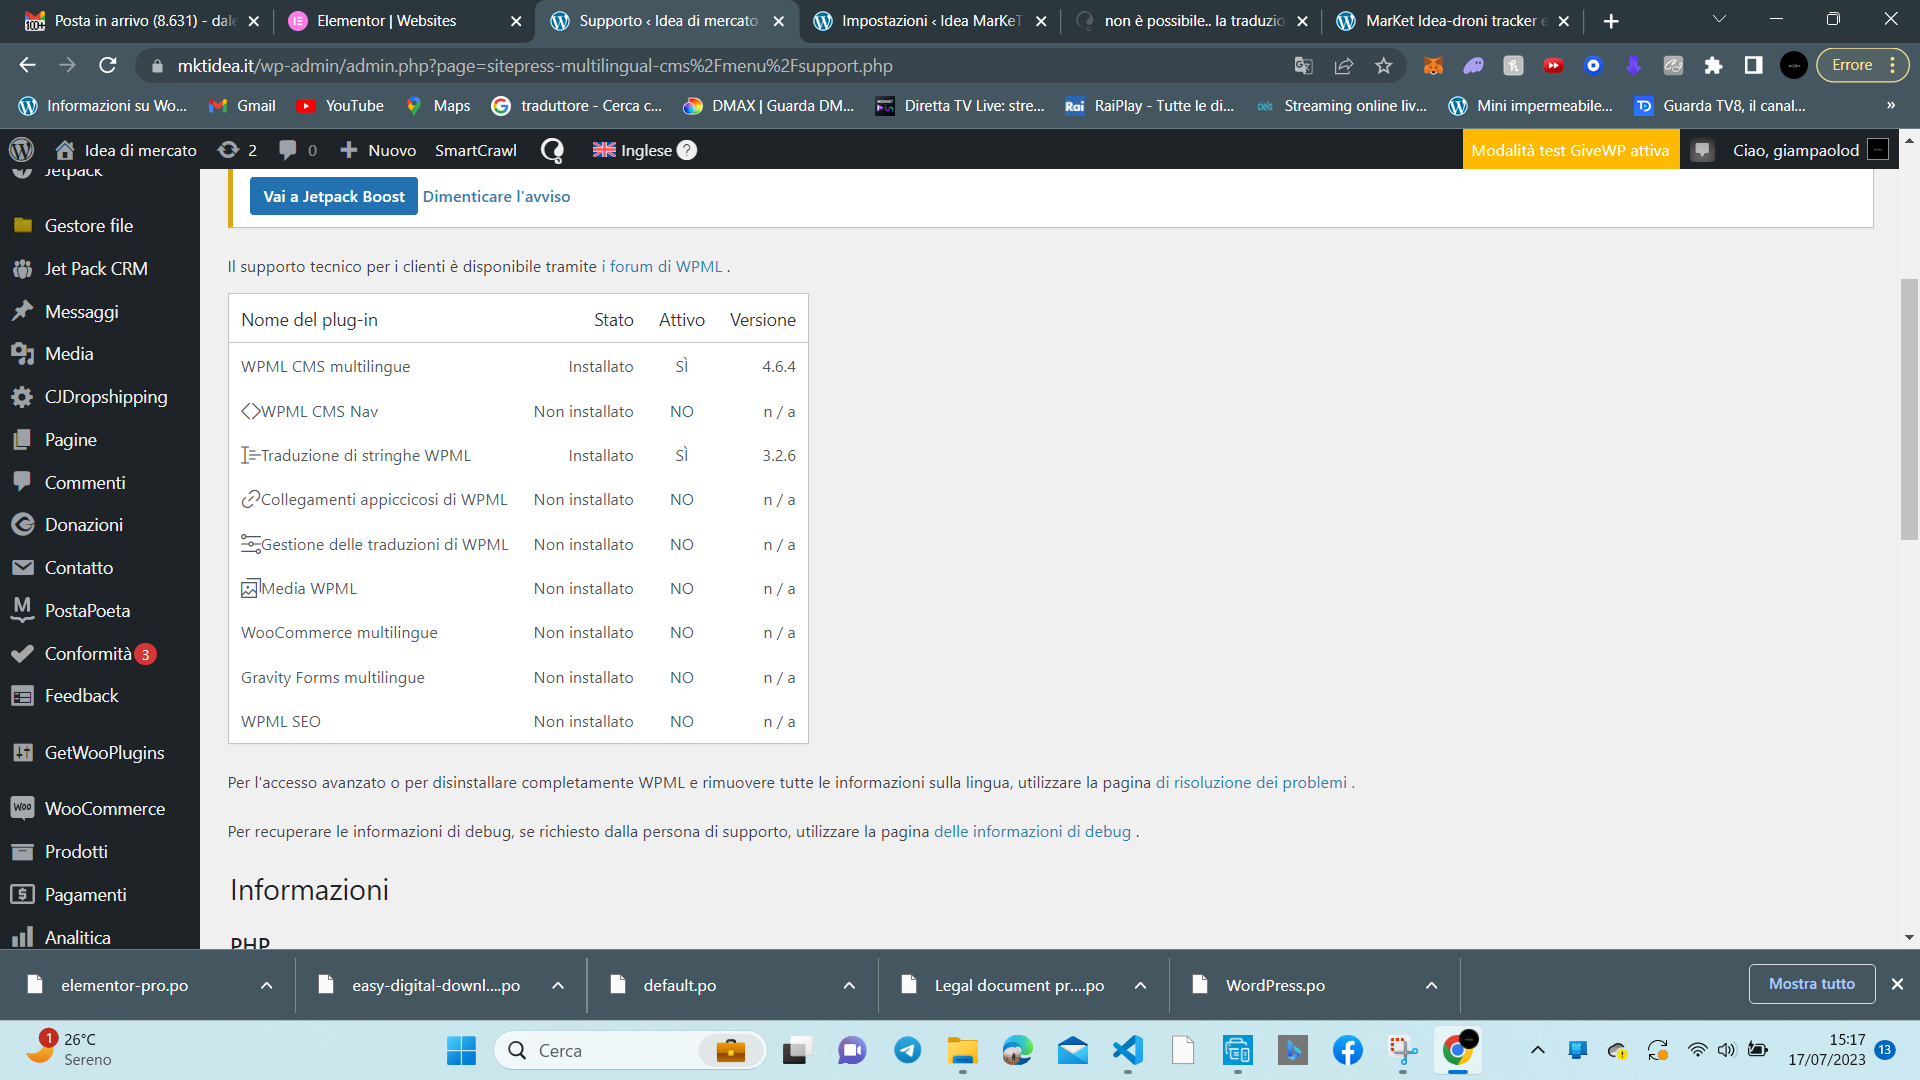The height and width of the screenshot is (1080, 1920).
Task: Click the page vertical scrollbar thumb
Action: pos(1909,410)
